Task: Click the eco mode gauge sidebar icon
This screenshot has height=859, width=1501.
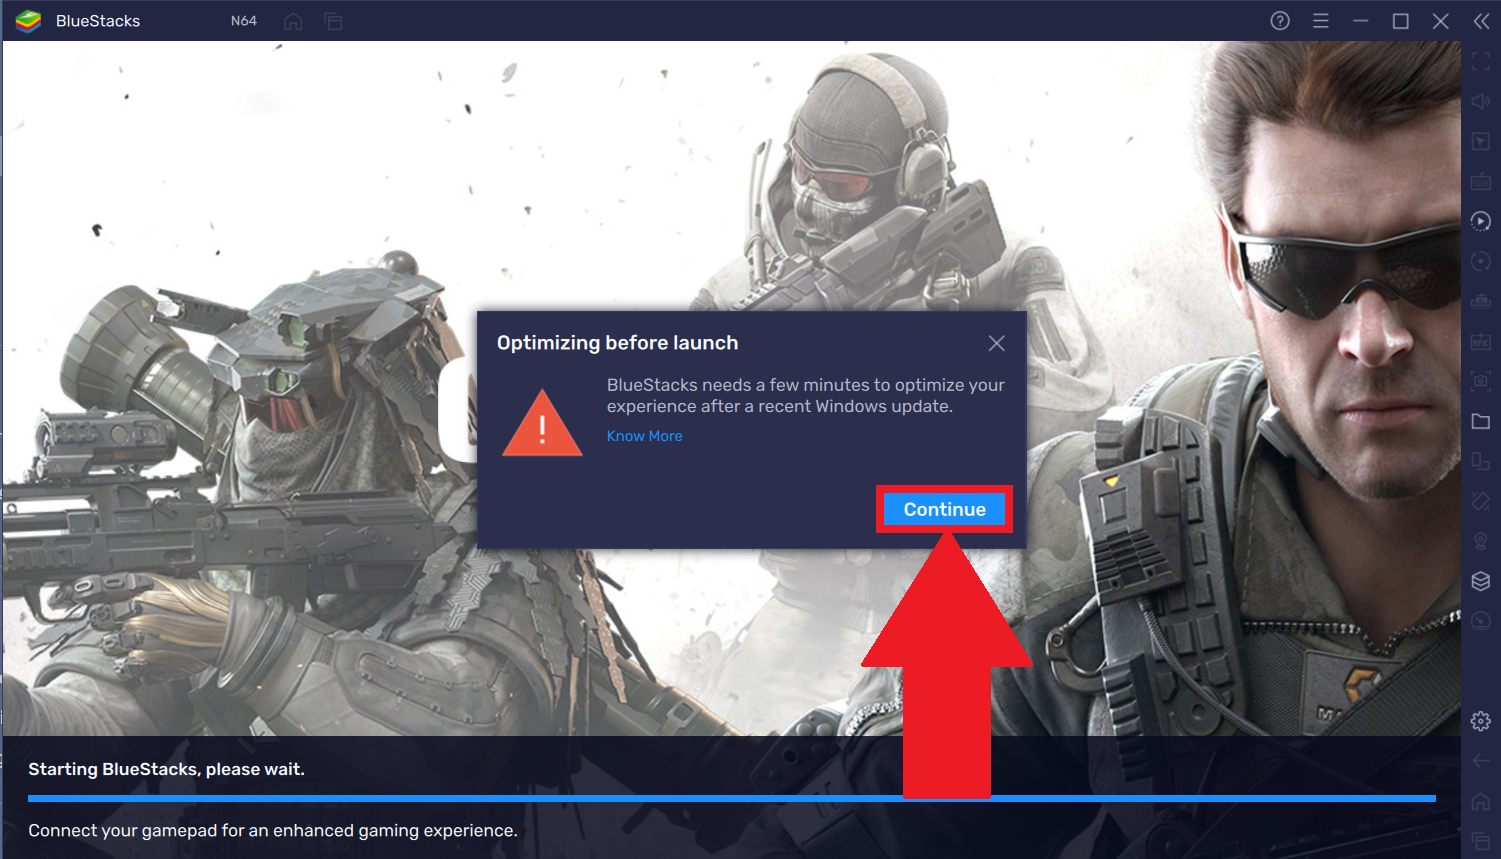Action: point(1481,621)
